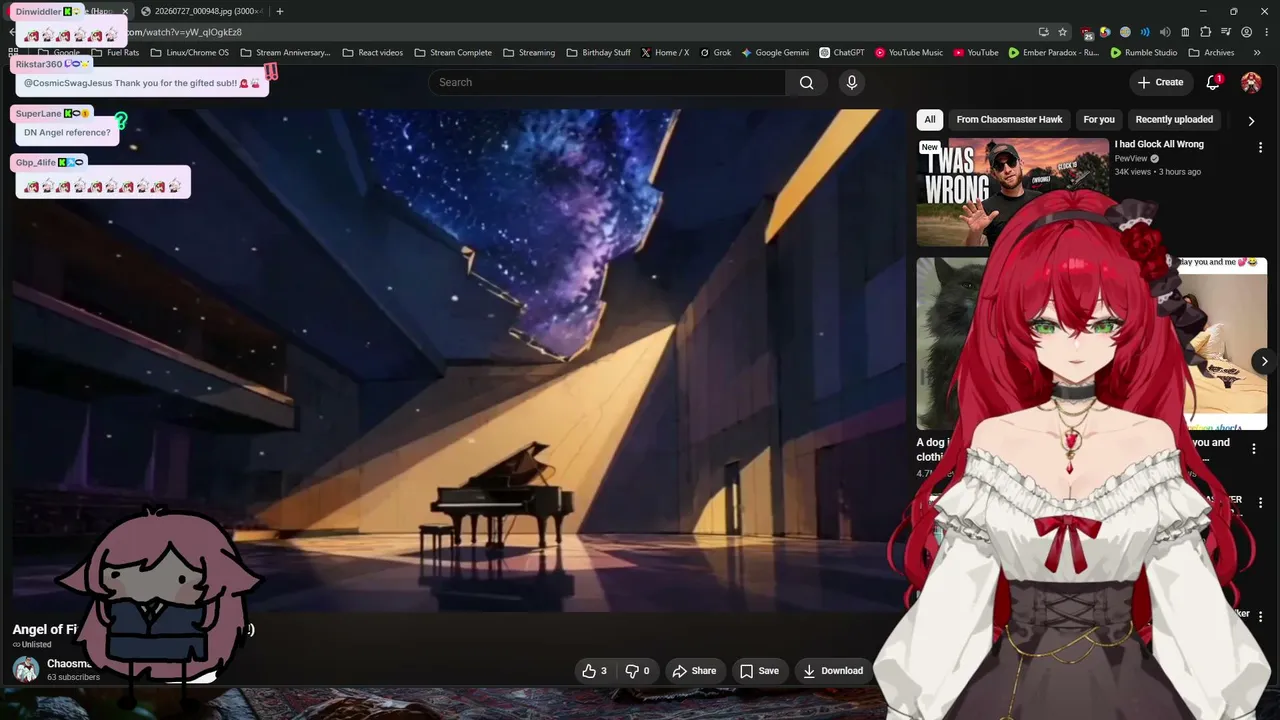Click the Create button
1280x720 pixels.
[x=1161, y=83]
